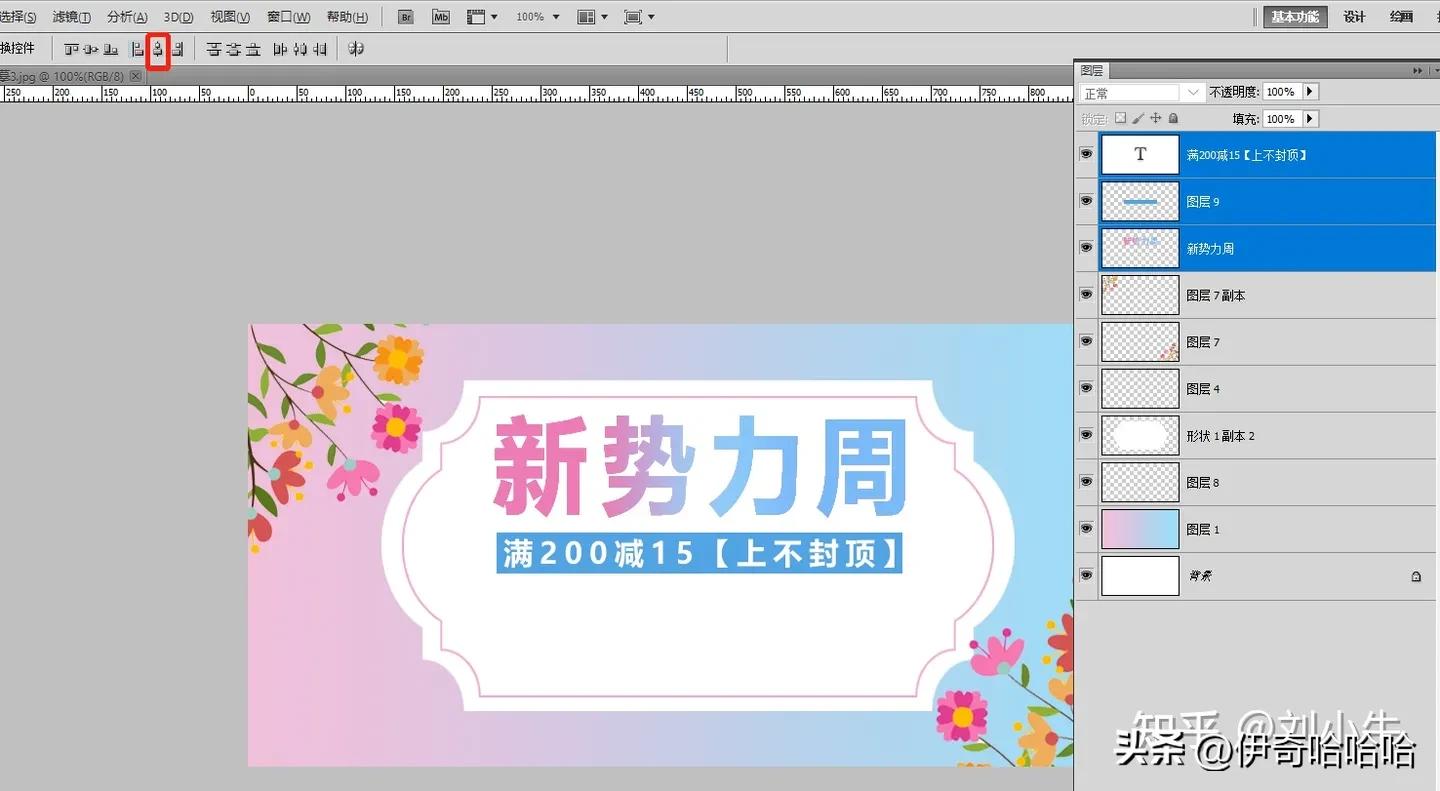Open Mini Bridge with the Mb icon
Screen dimensions: 1440x791
(440, 16)
